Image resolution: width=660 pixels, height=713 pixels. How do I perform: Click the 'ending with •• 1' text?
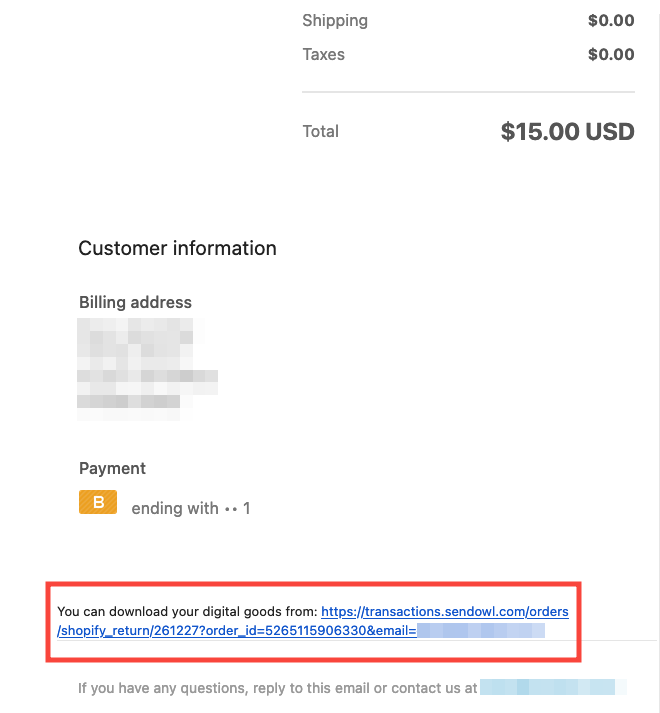[x=191, y=508]
